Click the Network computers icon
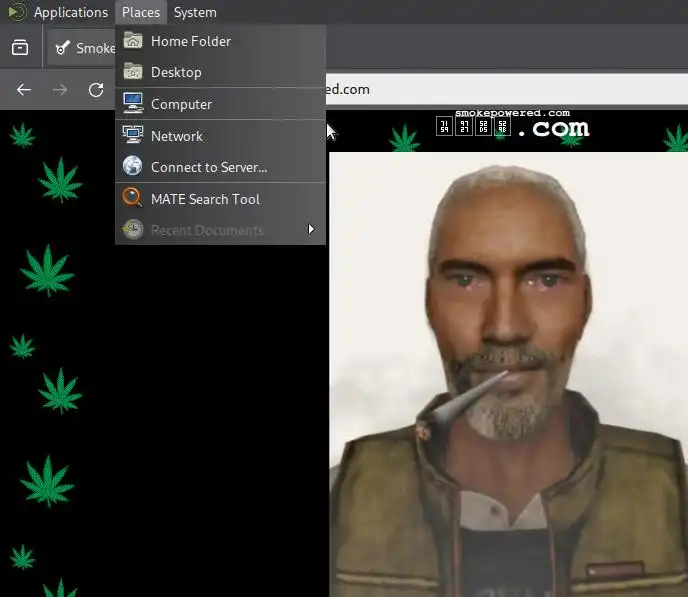Viewport: 688px width, 597px height. [x=133, y=134]
